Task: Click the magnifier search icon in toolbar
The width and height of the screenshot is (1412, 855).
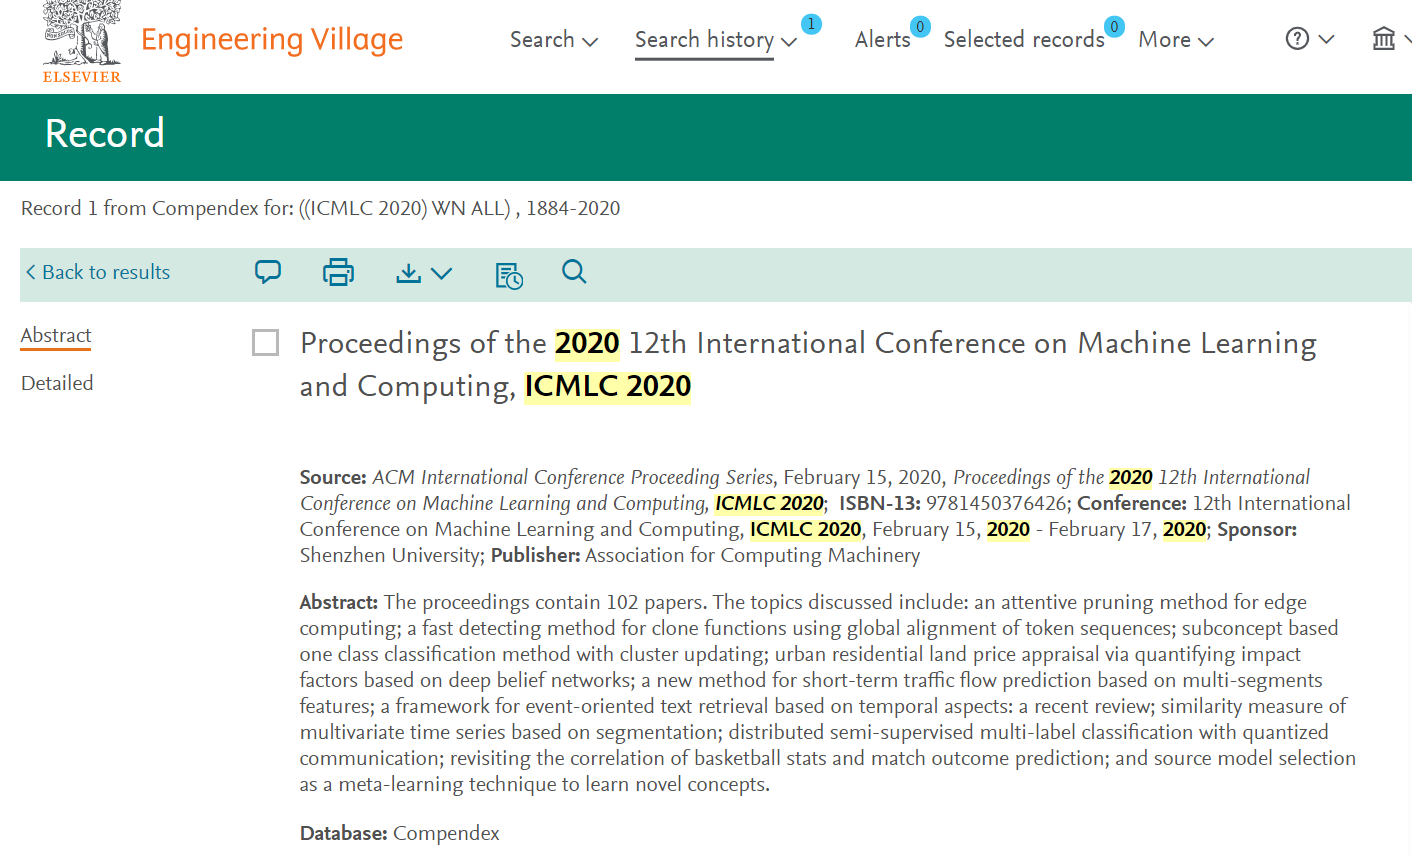Action: pyautogui.click(x=574, y=271)
